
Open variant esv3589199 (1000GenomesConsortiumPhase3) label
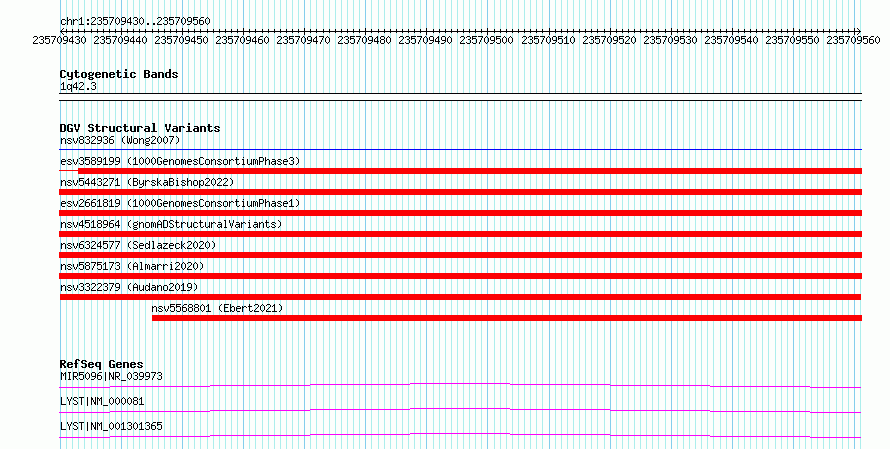point(180,161)
